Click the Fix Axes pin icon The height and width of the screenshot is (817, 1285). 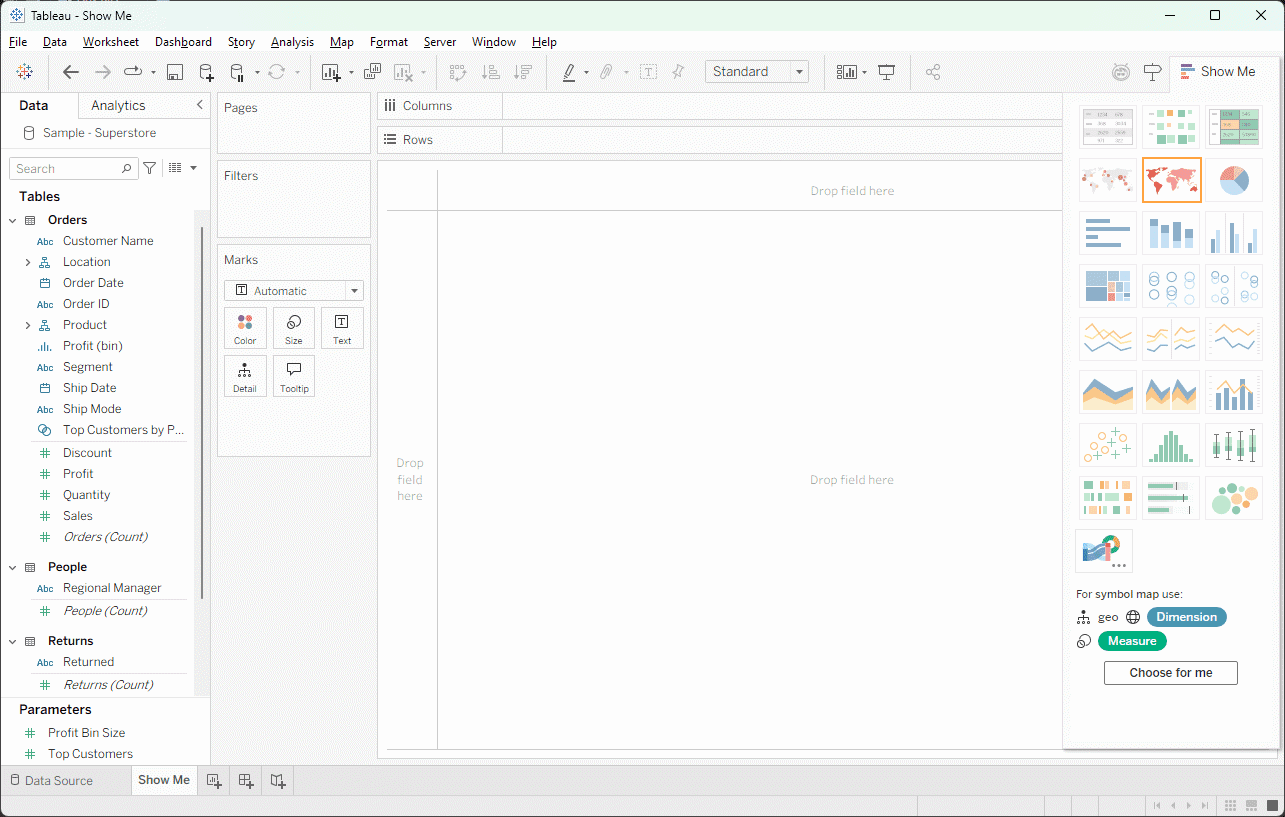tap(679, 72)
